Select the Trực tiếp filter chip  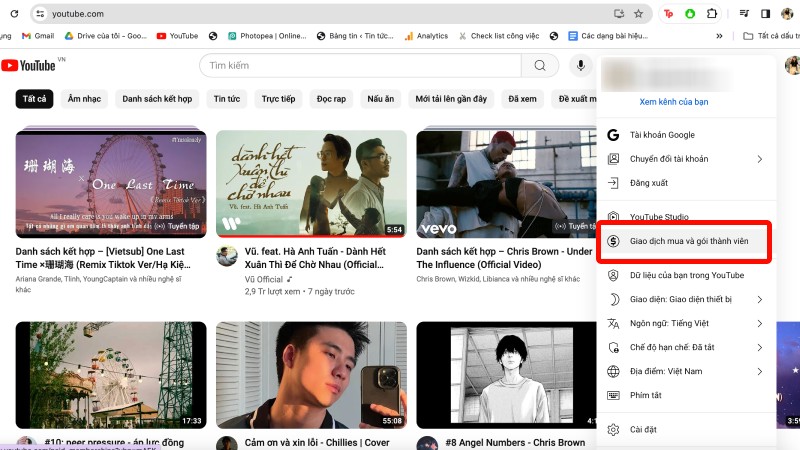point(278,98)
